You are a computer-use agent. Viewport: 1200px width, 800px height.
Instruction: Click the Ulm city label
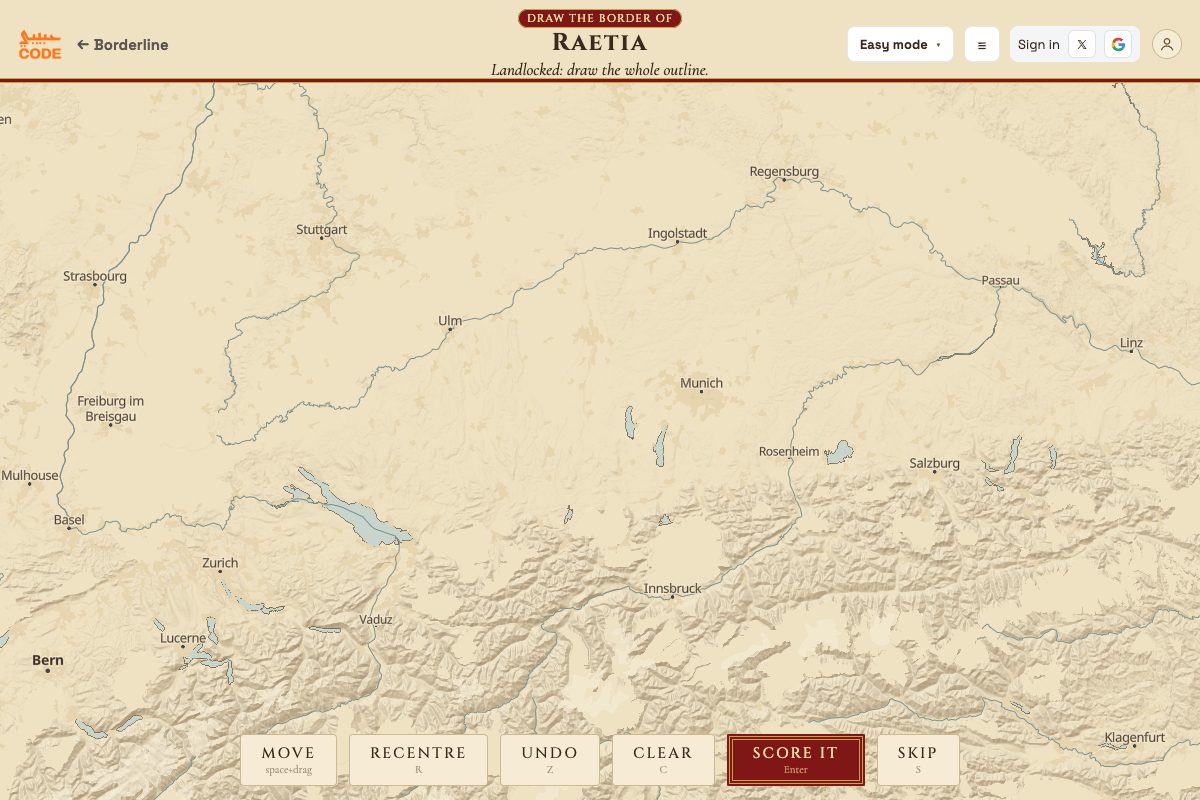point(450,321)
